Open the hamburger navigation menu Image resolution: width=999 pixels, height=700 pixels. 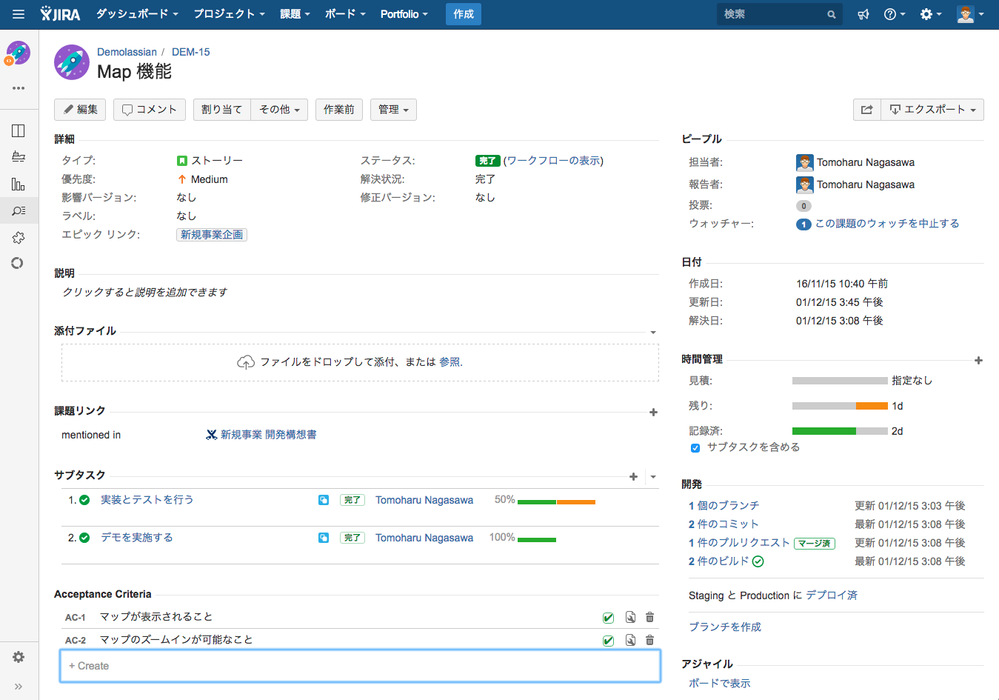click(x=18, y=14)
